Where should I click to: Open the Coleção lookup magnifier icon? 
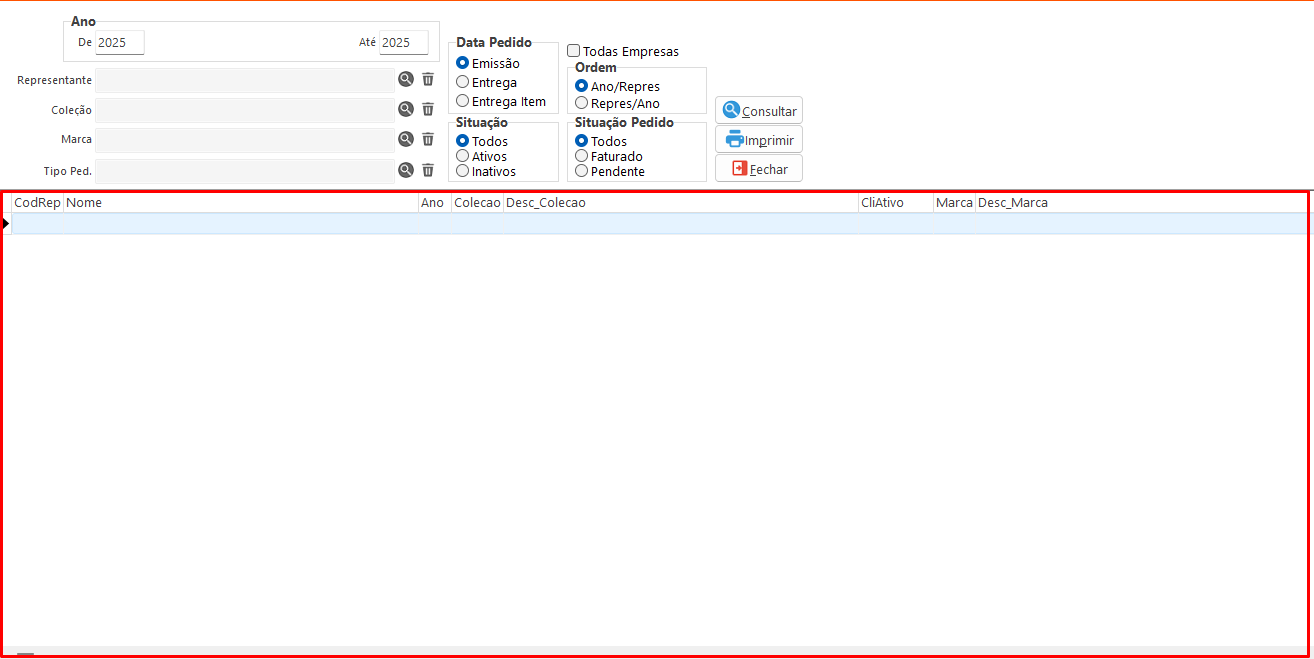pos(406,110)
